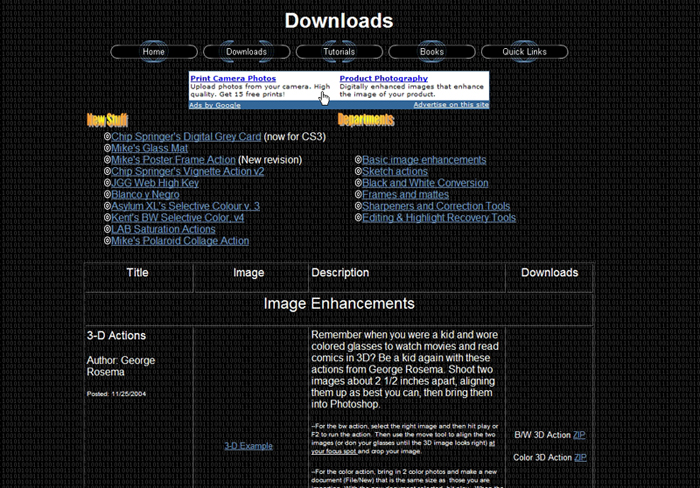Open the Product Photography ad link
700x488 pixels.
click(383, 78)
